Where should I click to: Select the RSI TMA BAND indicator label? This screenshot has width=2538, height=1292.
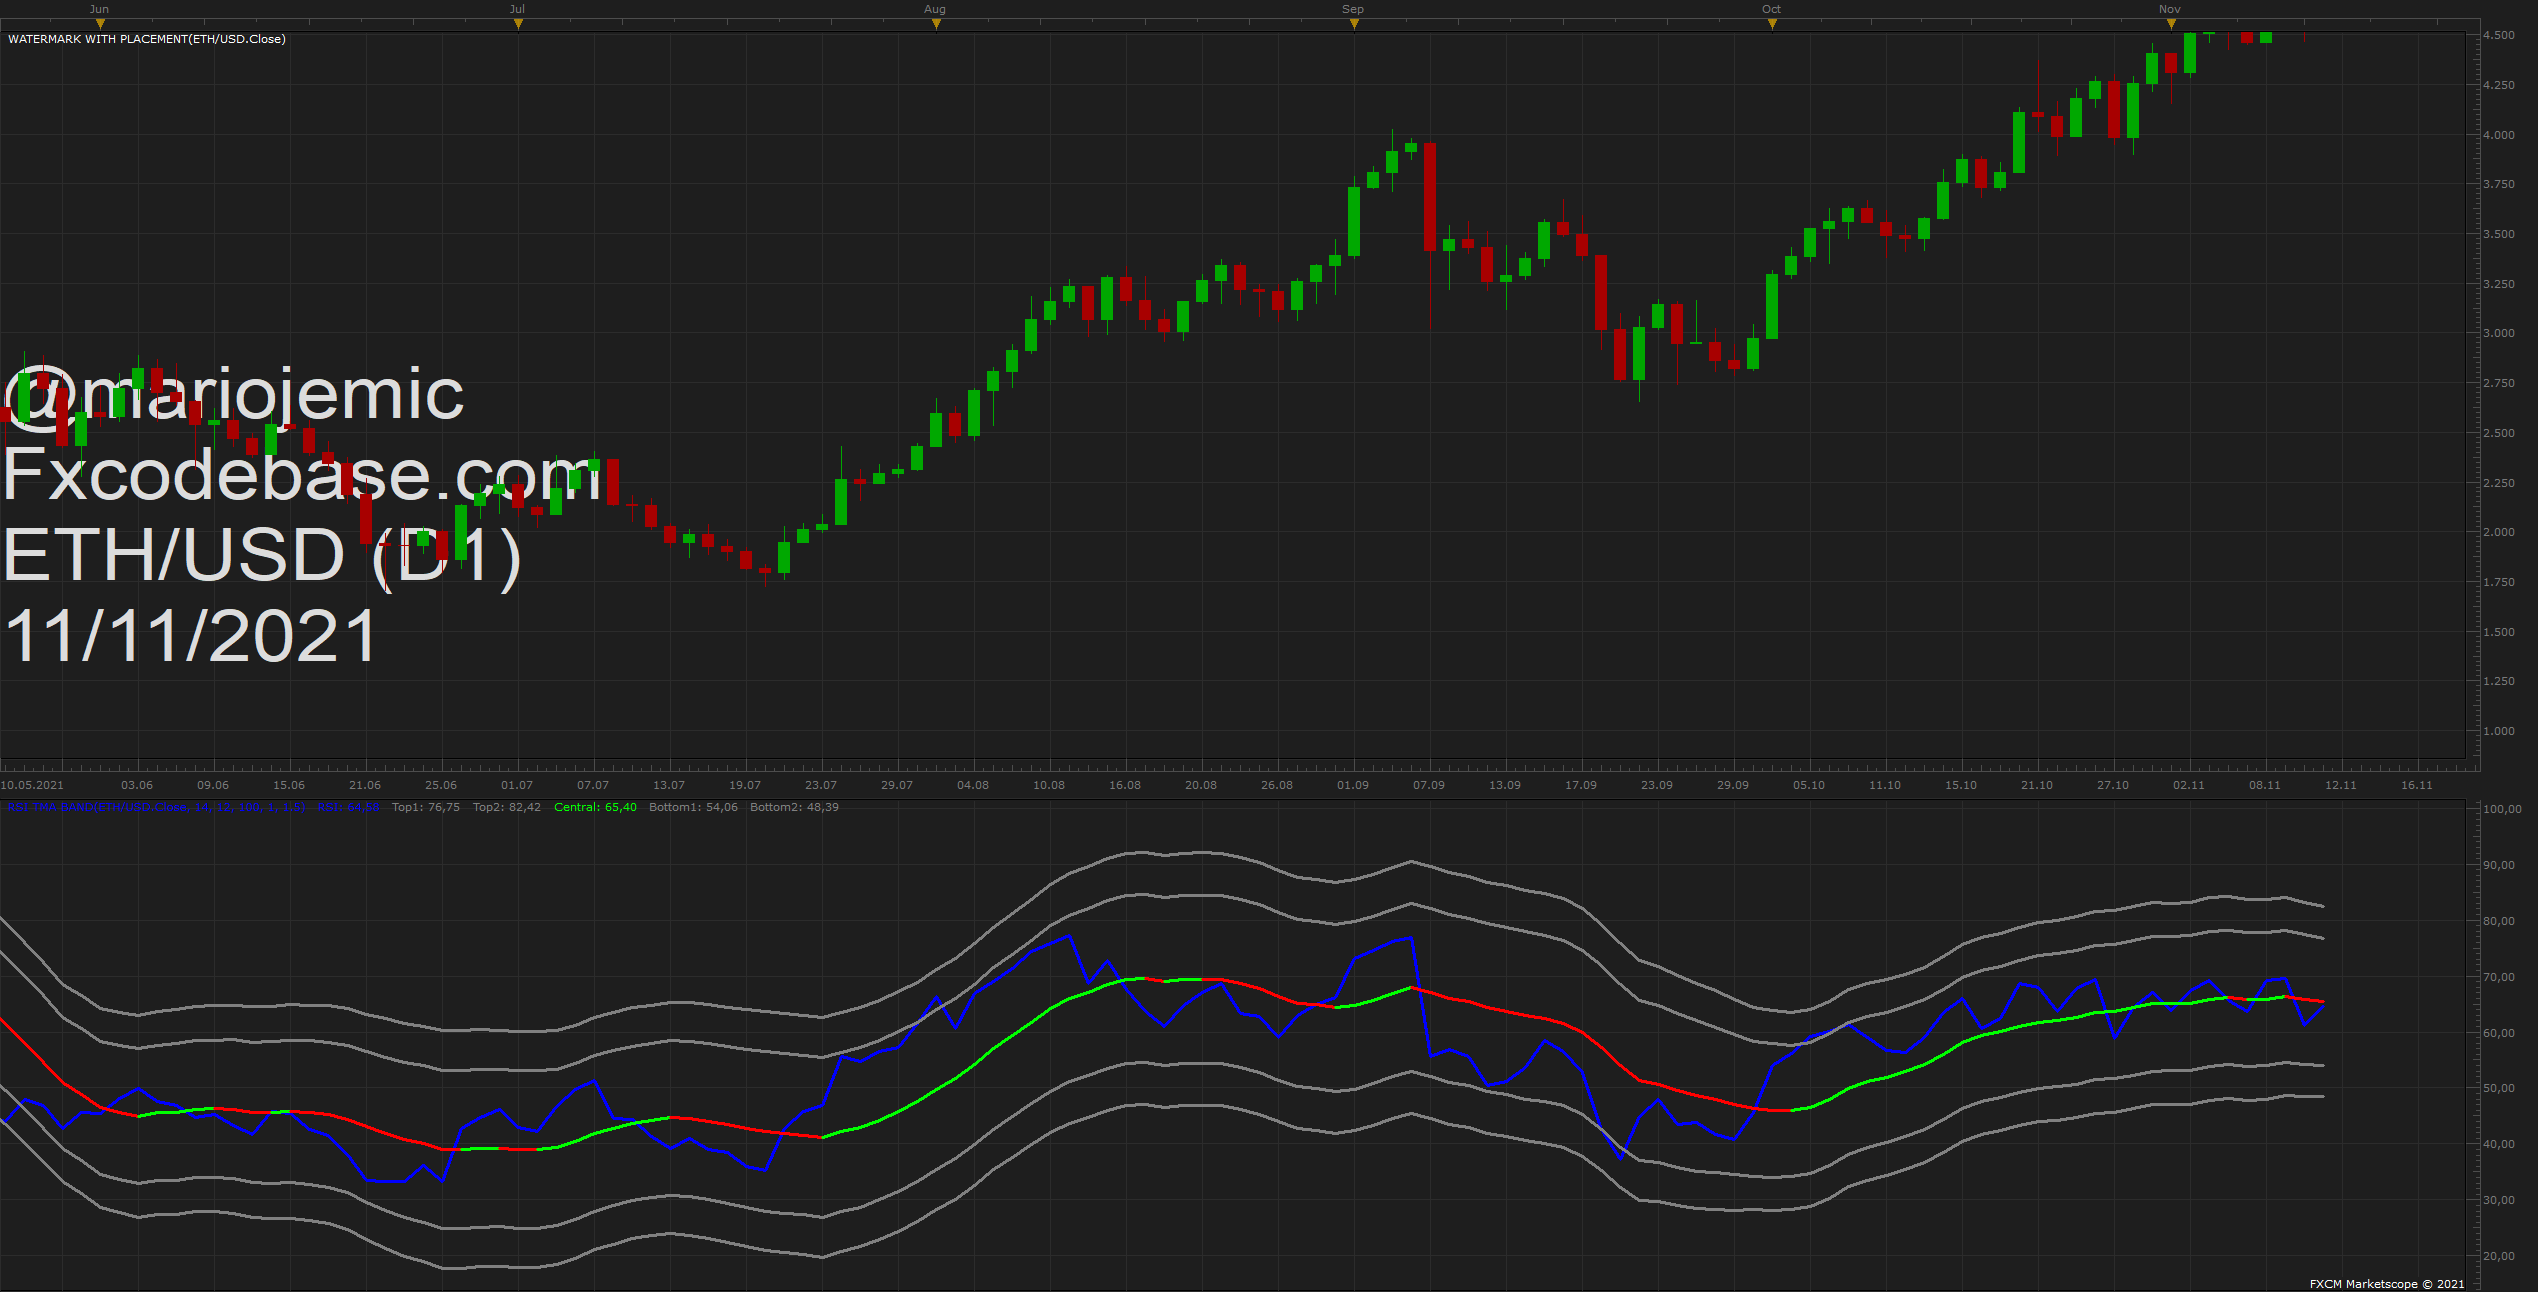(157, 807)
